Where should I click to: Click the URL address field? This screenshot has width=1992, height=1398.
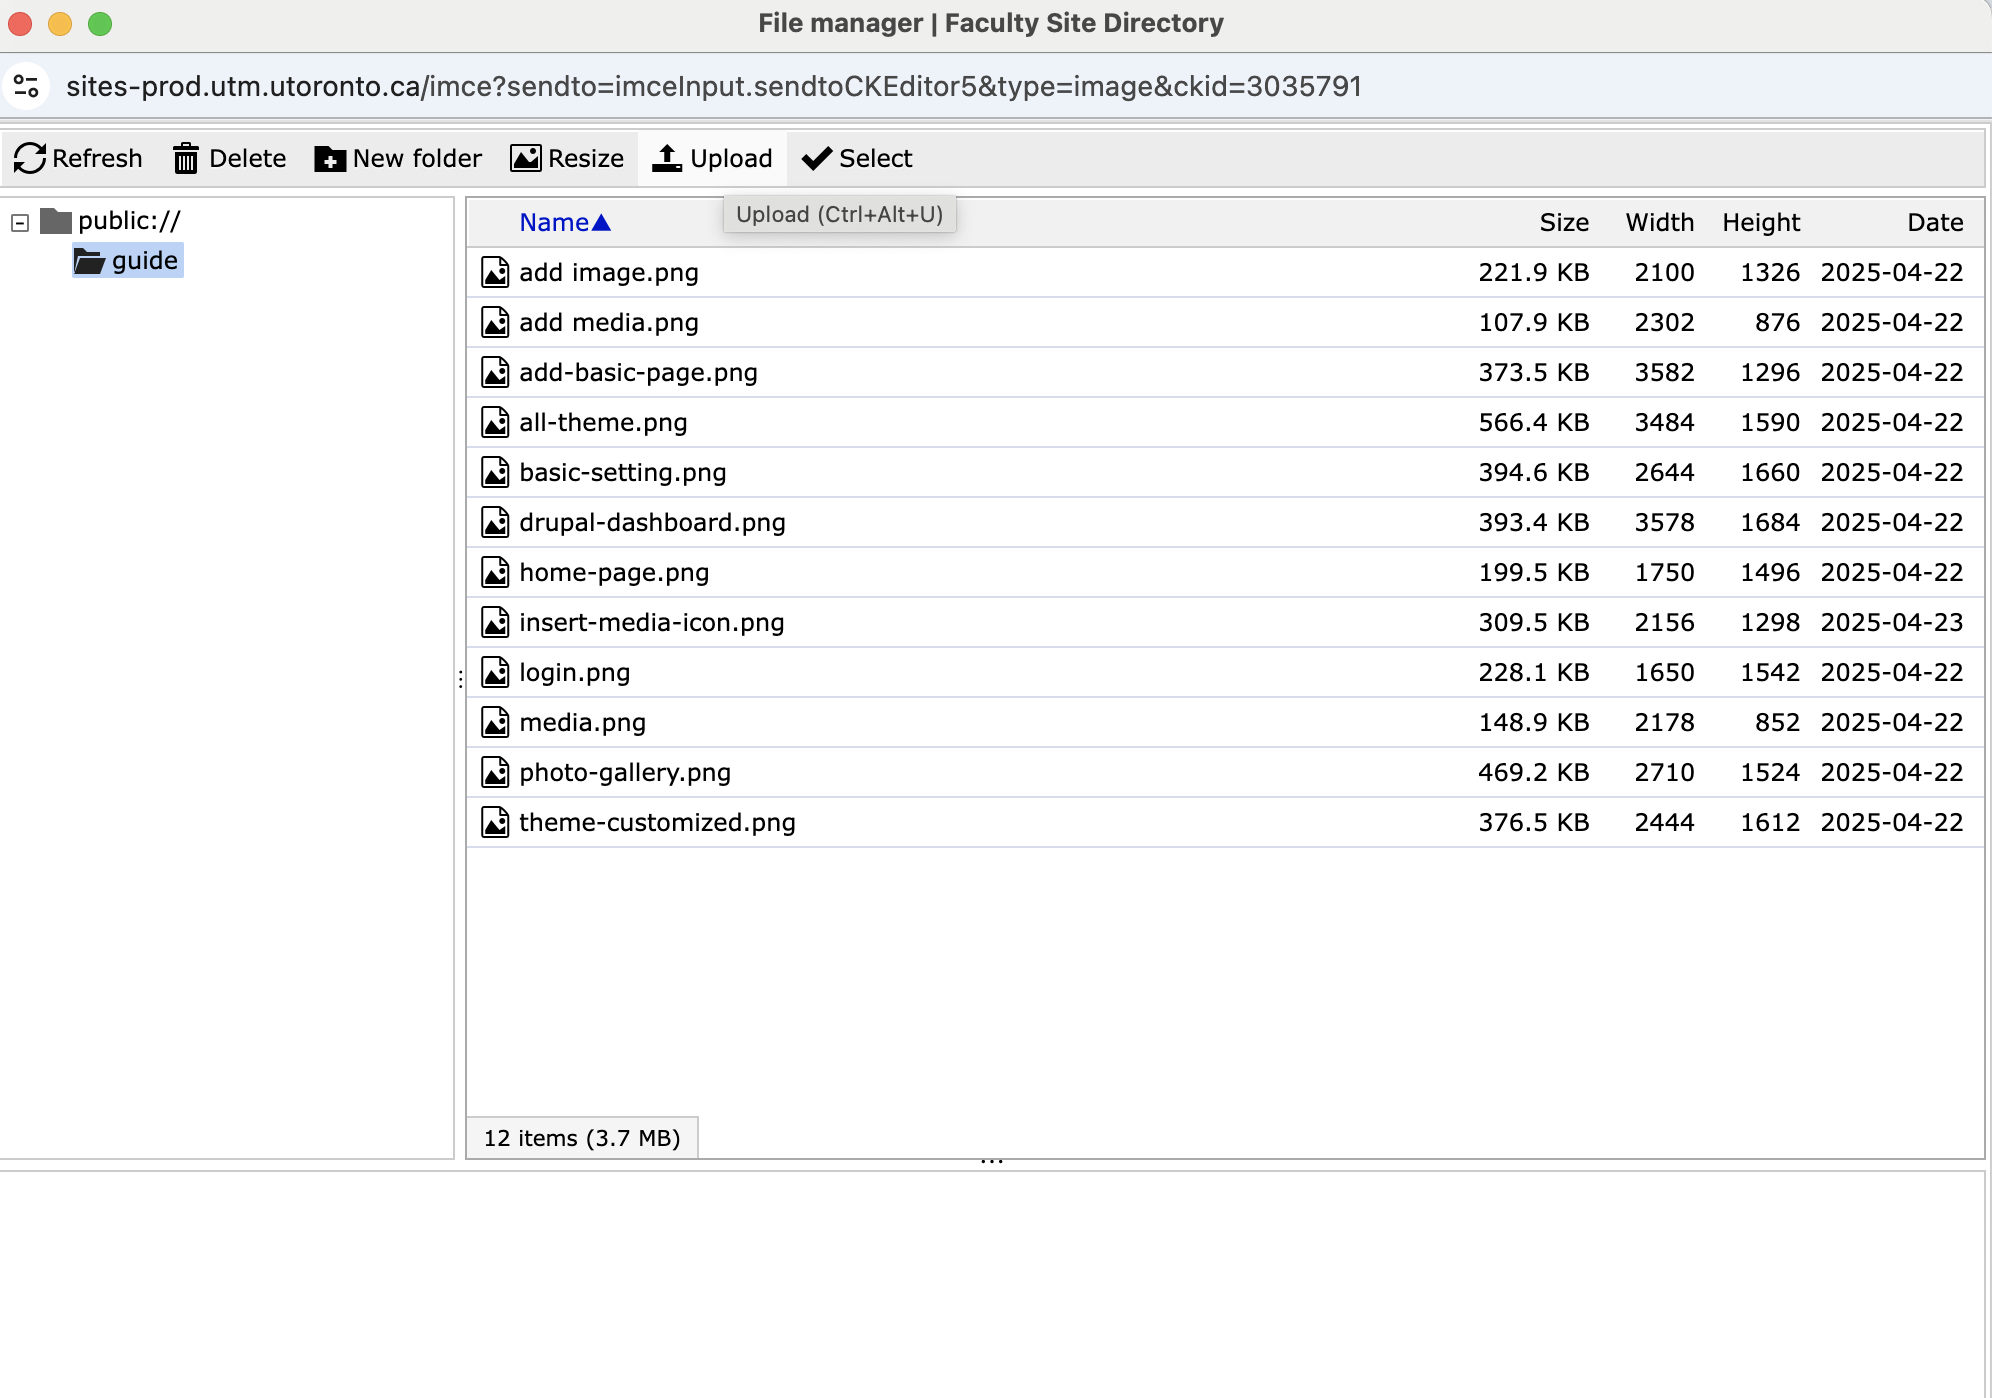[x=713, y=86]
